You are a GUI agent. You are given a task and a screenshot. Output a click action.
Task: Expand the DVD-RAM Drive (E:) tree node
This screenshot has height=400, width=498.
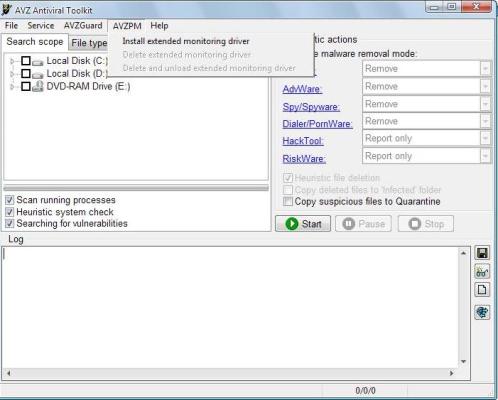[x=12, y=87]
